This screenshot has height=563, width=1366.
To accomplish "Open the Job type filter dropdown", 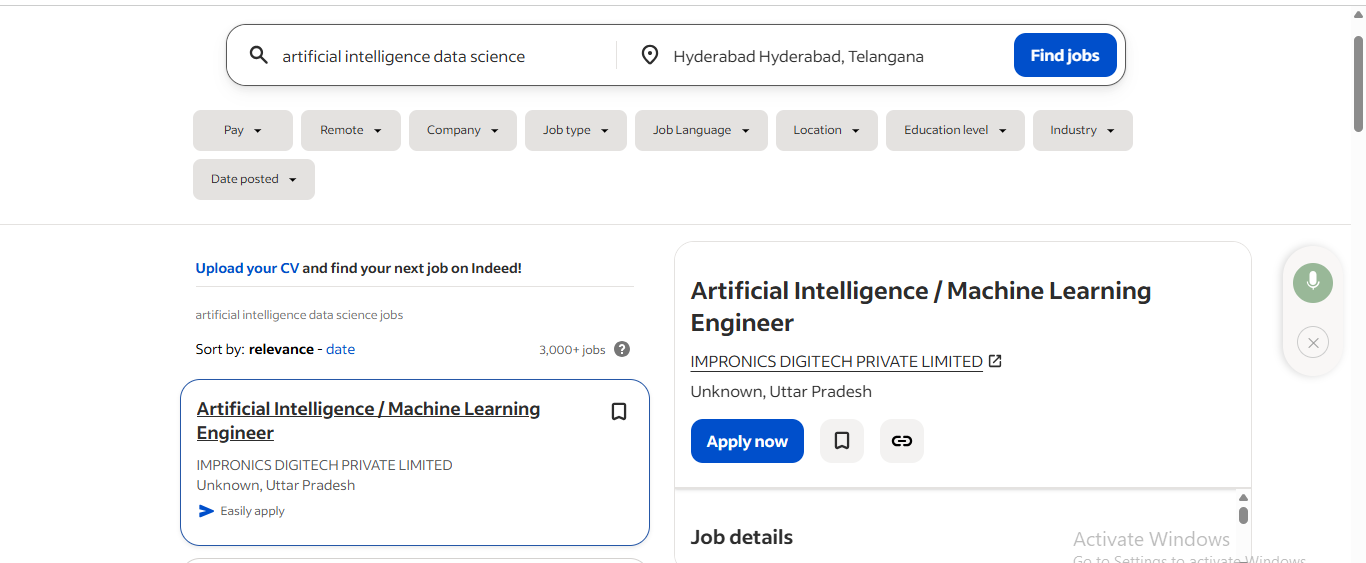I will (576, 130).
